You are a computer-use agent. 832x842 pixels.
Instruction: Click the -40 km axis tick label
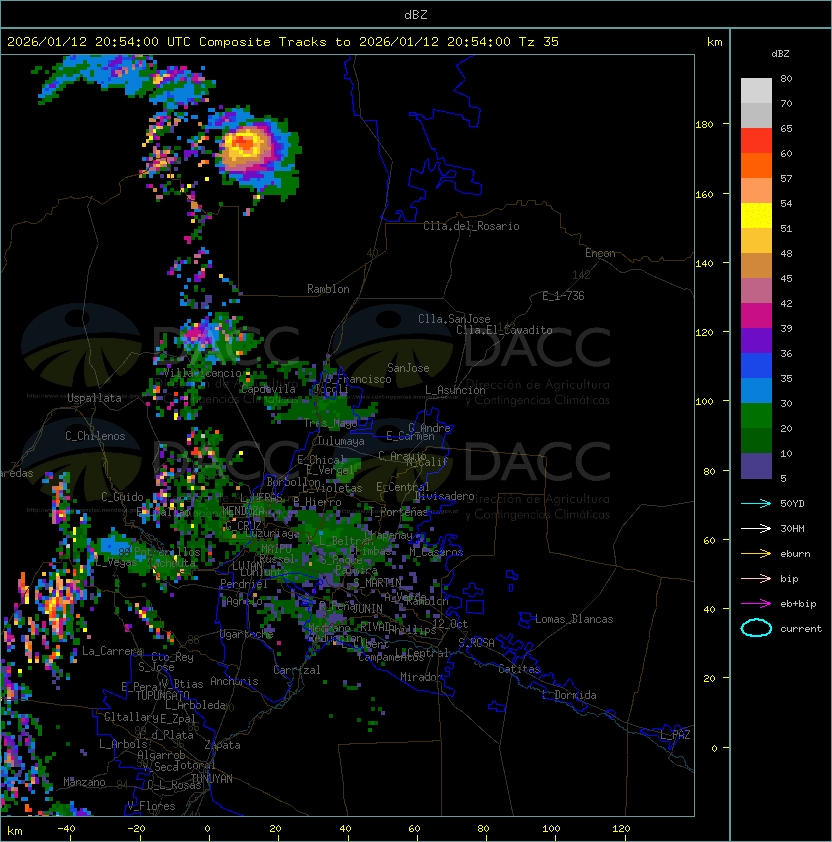click(67, 829)
